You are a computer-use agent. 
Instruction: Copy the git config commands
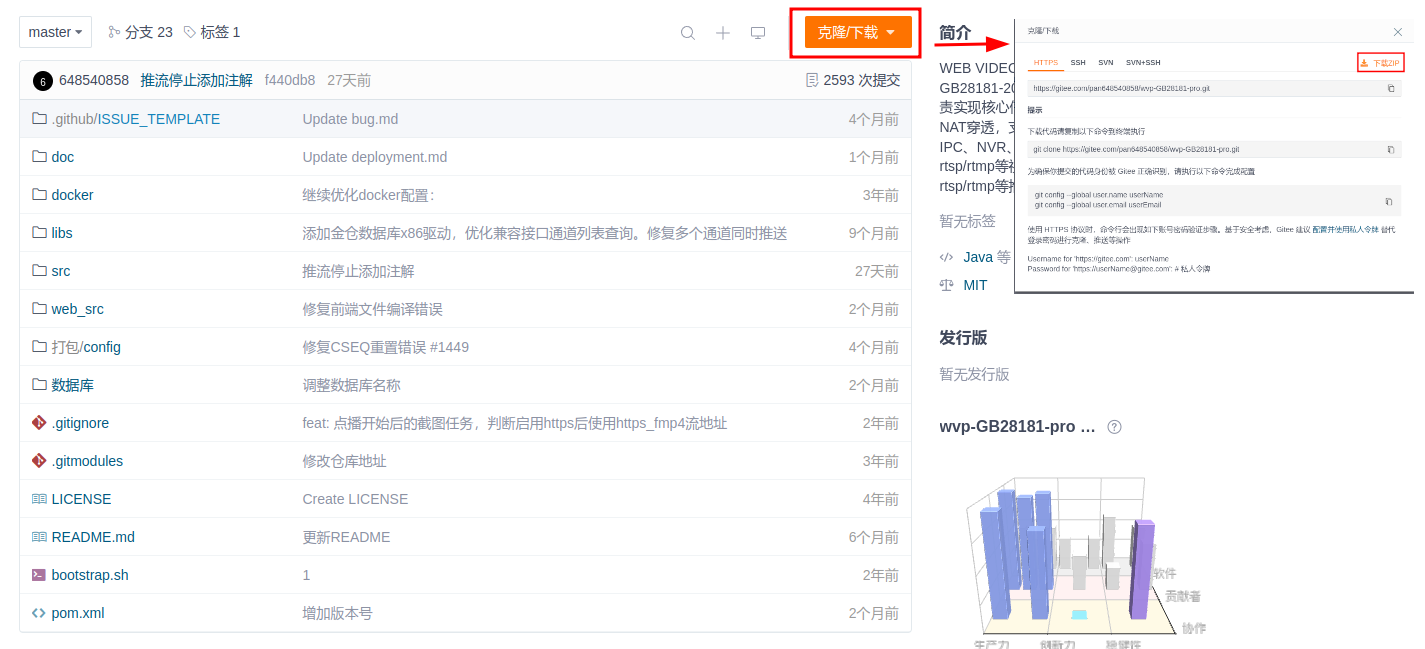pyautogui.click(x=1388, y=200)
